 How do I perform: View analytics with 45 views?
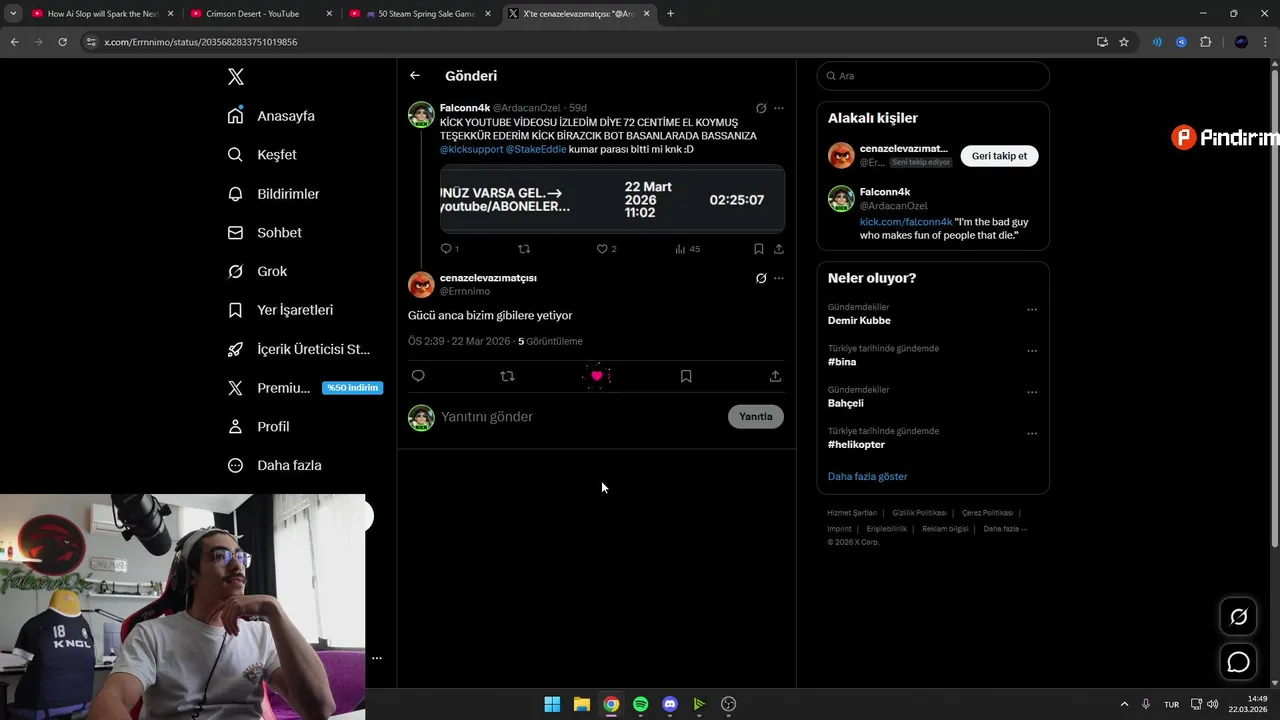point(688,249)
